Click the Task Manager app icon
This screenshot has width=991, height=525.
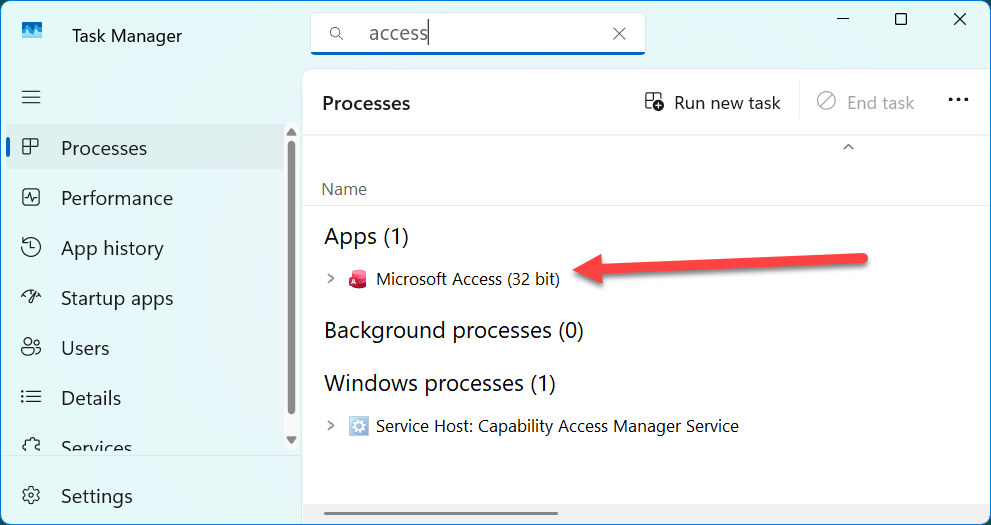[x=32, y=30]
